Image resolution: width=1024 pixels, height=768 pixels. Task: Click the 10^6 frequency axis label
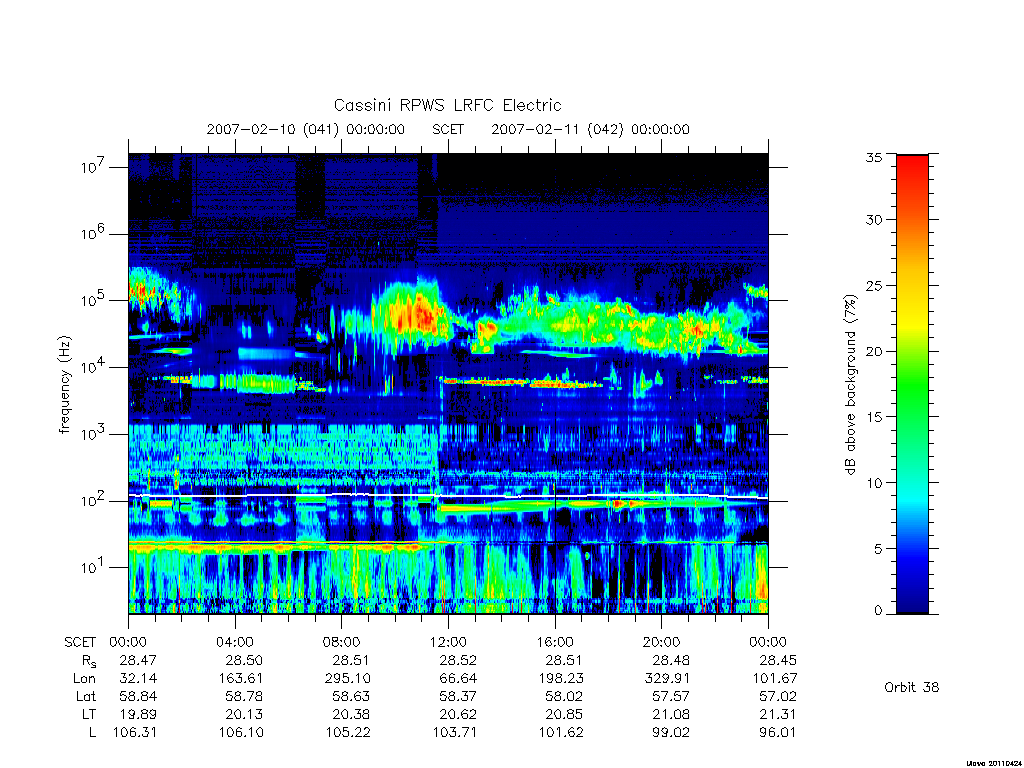click(x=93, y=233)
